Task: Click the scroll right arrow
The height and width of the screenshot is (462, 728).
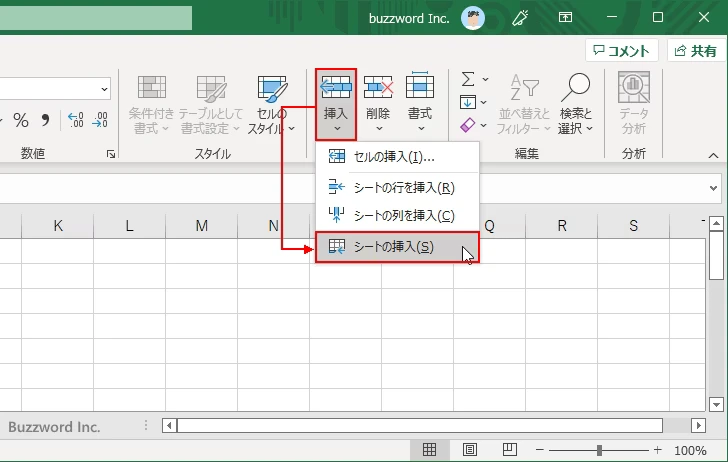Action: click(x=698, y=425)
